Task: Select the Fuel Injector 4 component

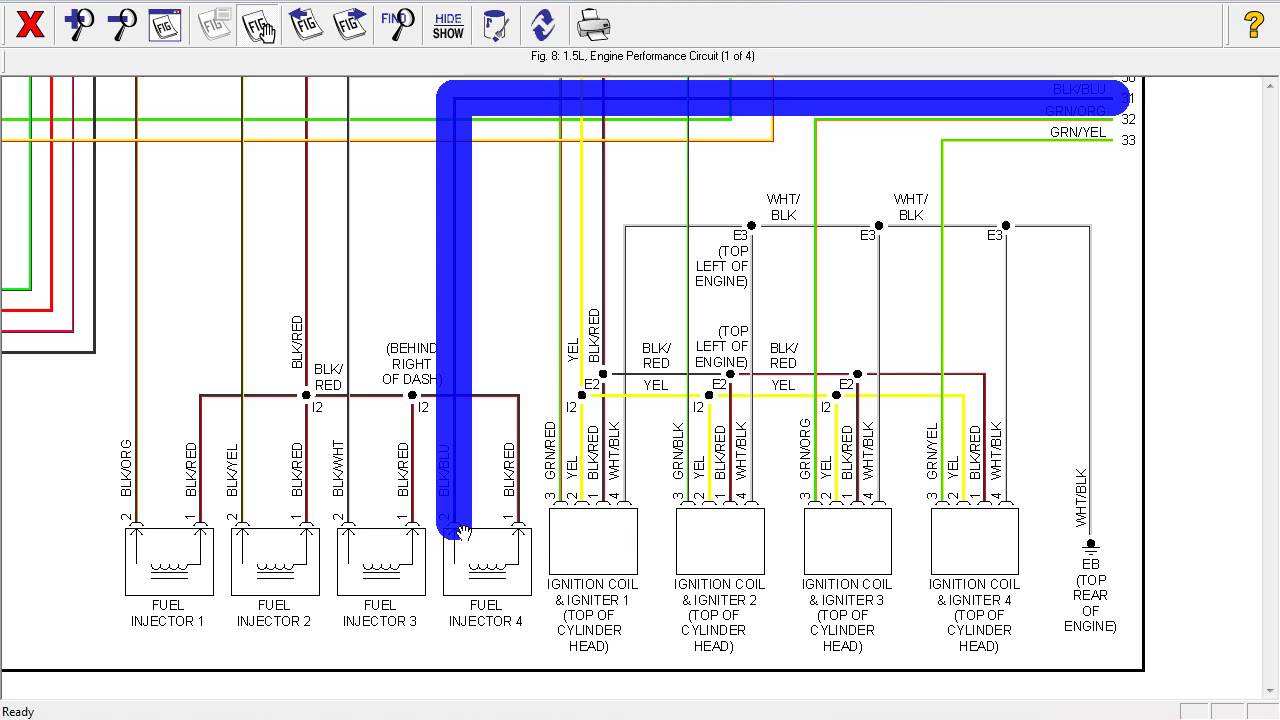Action: (486, 560)
